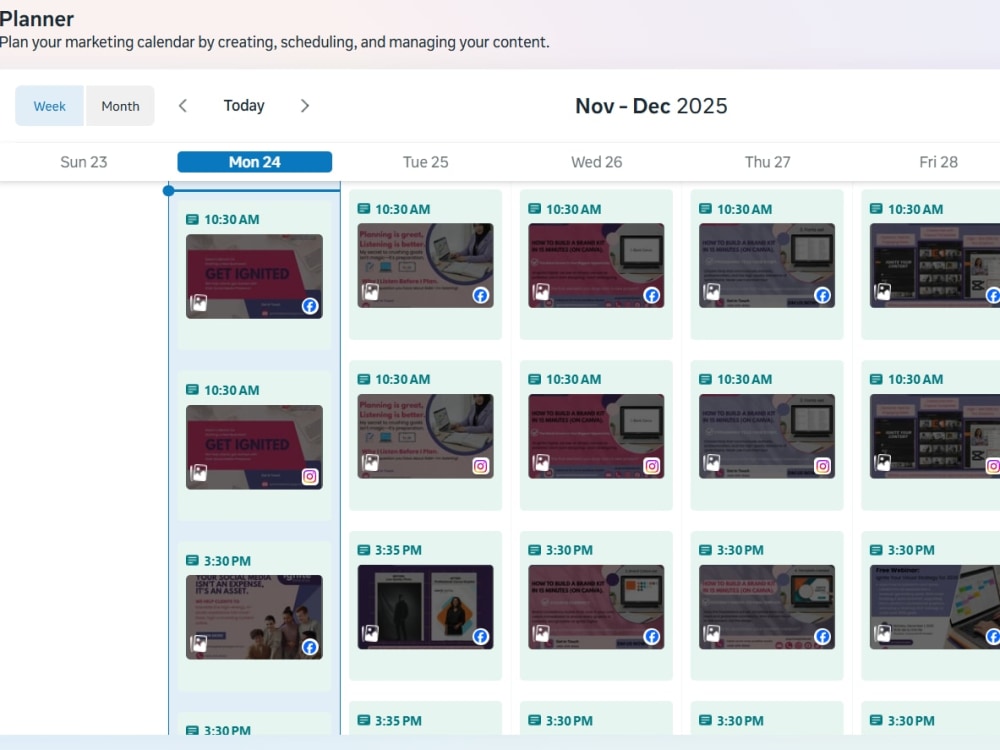
Task: Switch to the Week view
Action: click(50, 106)
